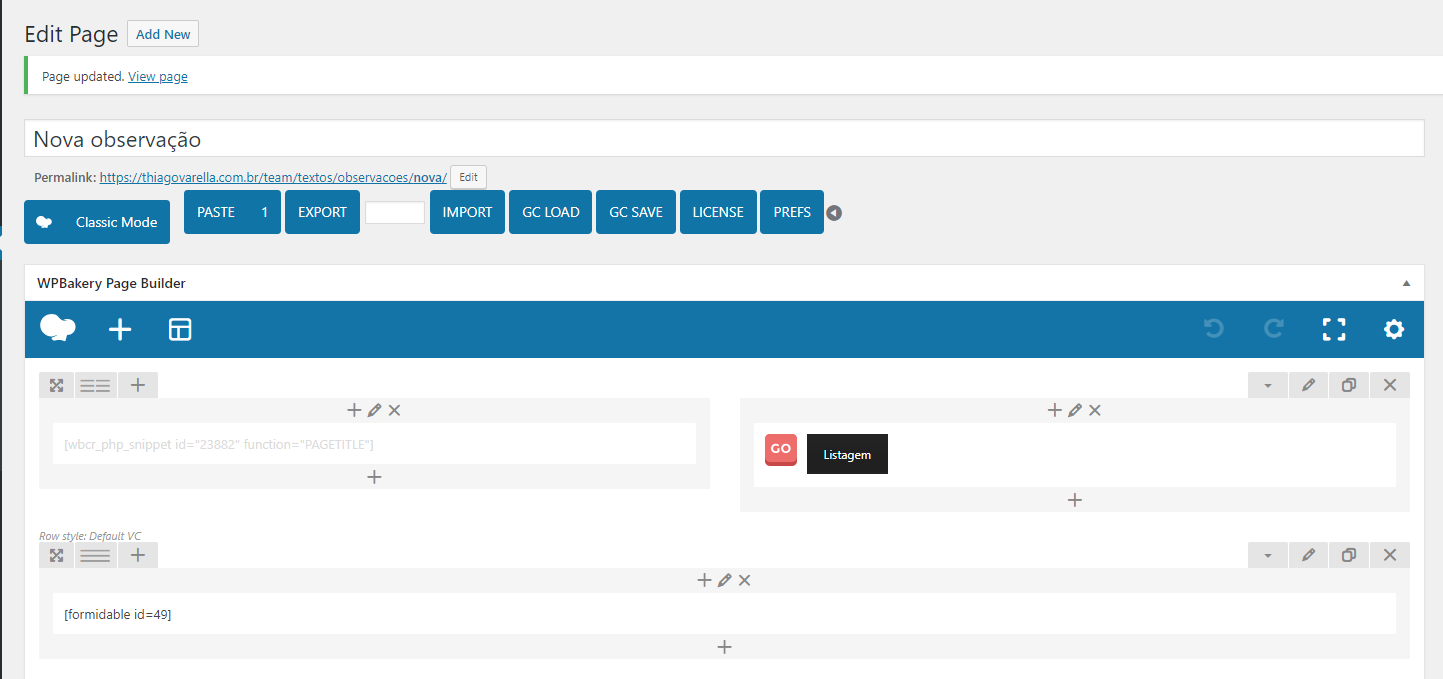Focus the input field beside EXPORT
Viewport: 1443px width, 679px height.
pyautogui.click(x=395, y=212)
